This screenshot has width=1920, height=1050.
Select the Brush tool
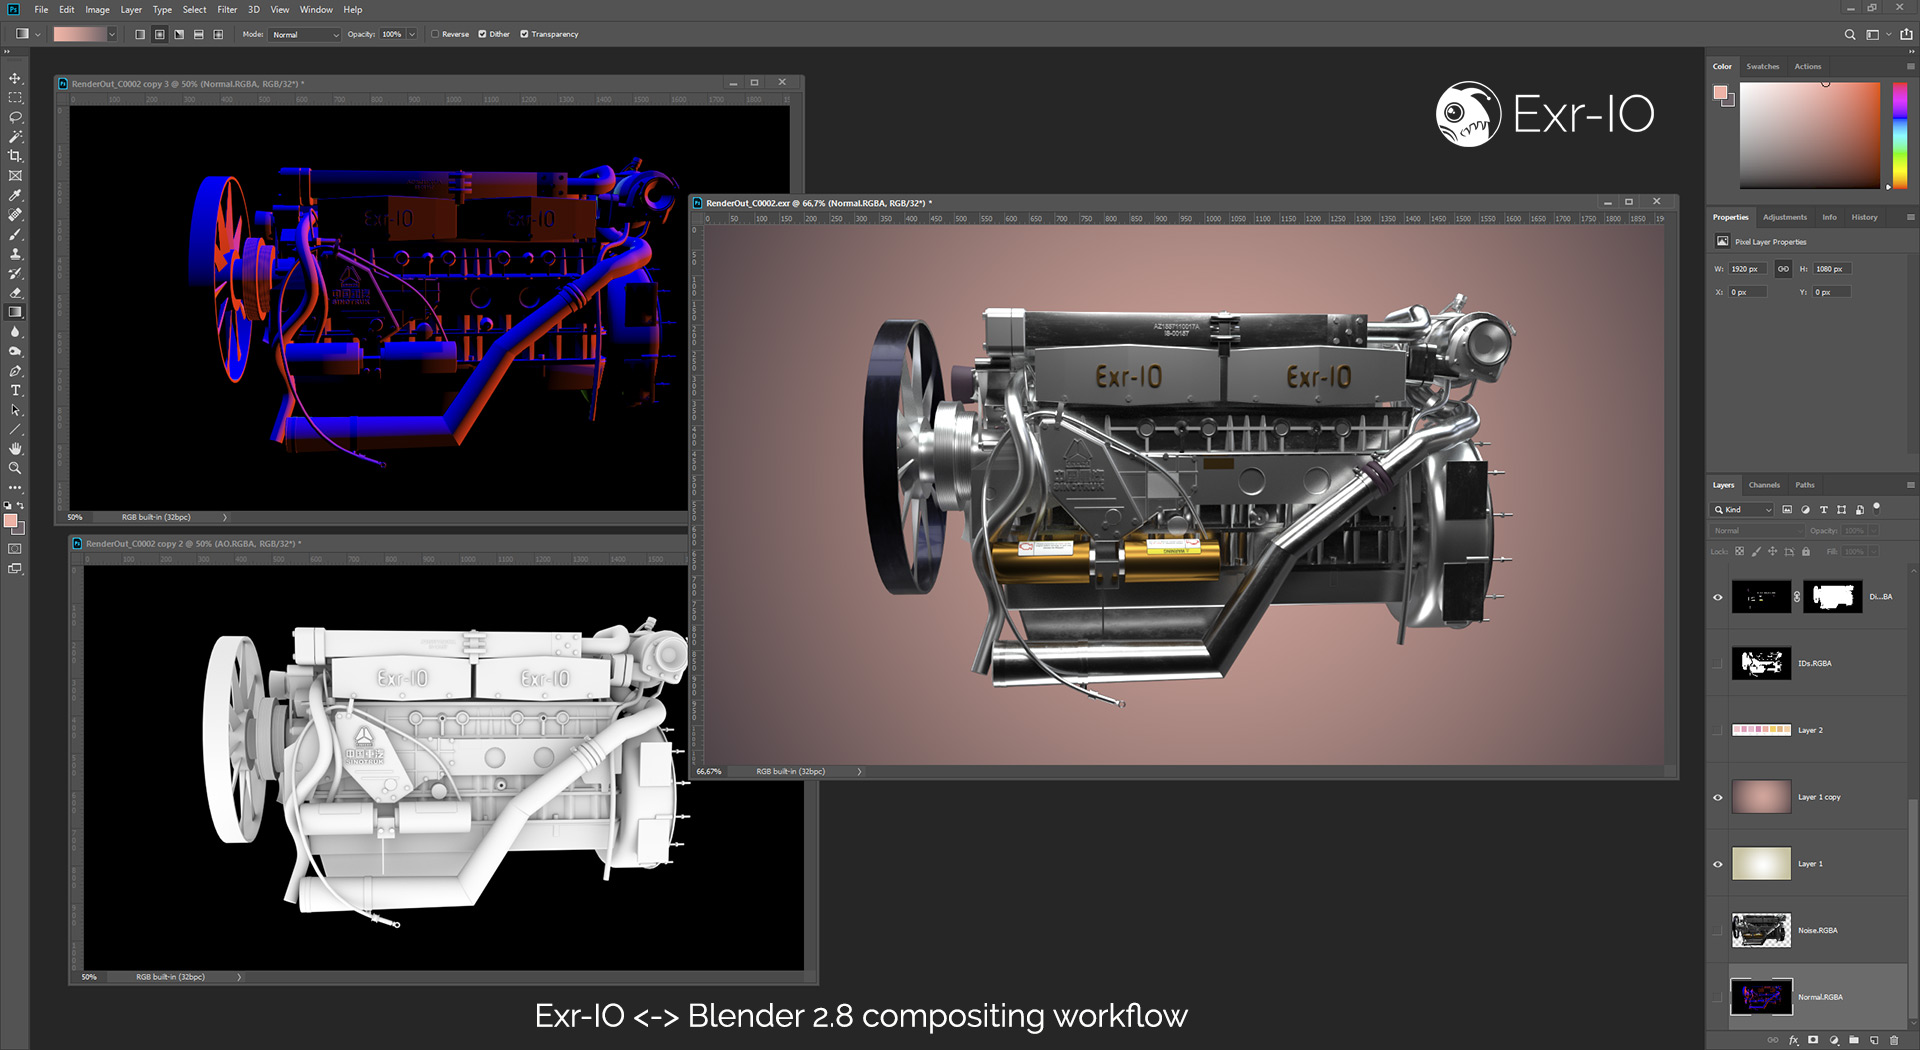pos(15,234)
